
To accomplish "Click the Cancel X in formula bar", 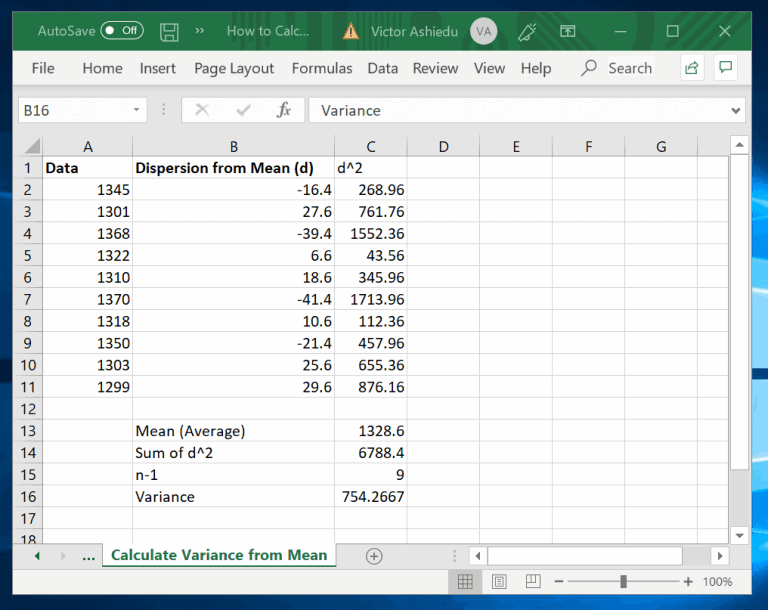I will click(202, 110).
